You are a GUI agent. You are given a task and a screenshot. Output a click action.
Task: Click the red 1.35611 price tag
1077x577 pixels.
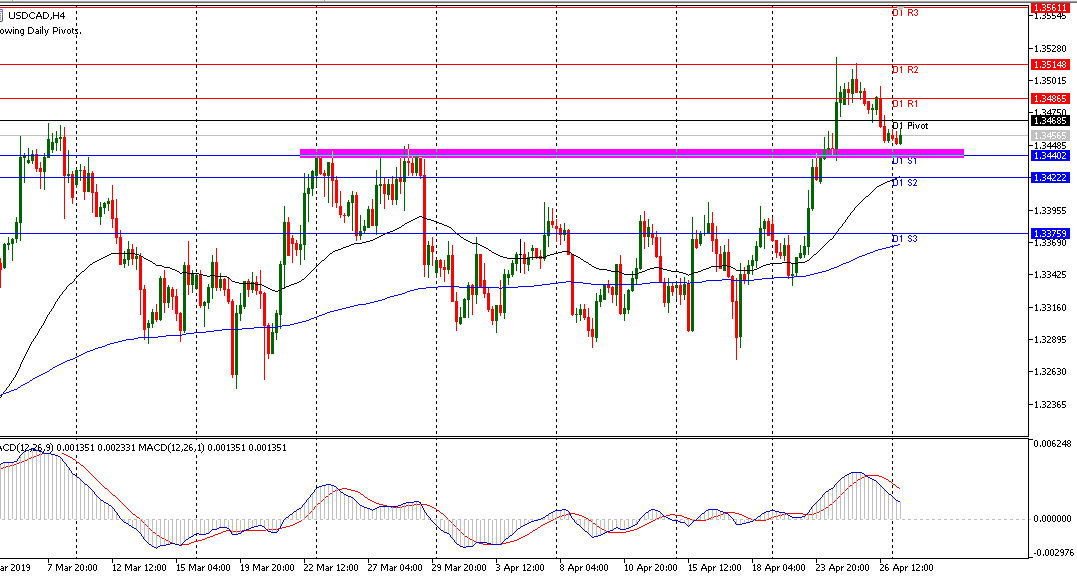pos(1051,7)
